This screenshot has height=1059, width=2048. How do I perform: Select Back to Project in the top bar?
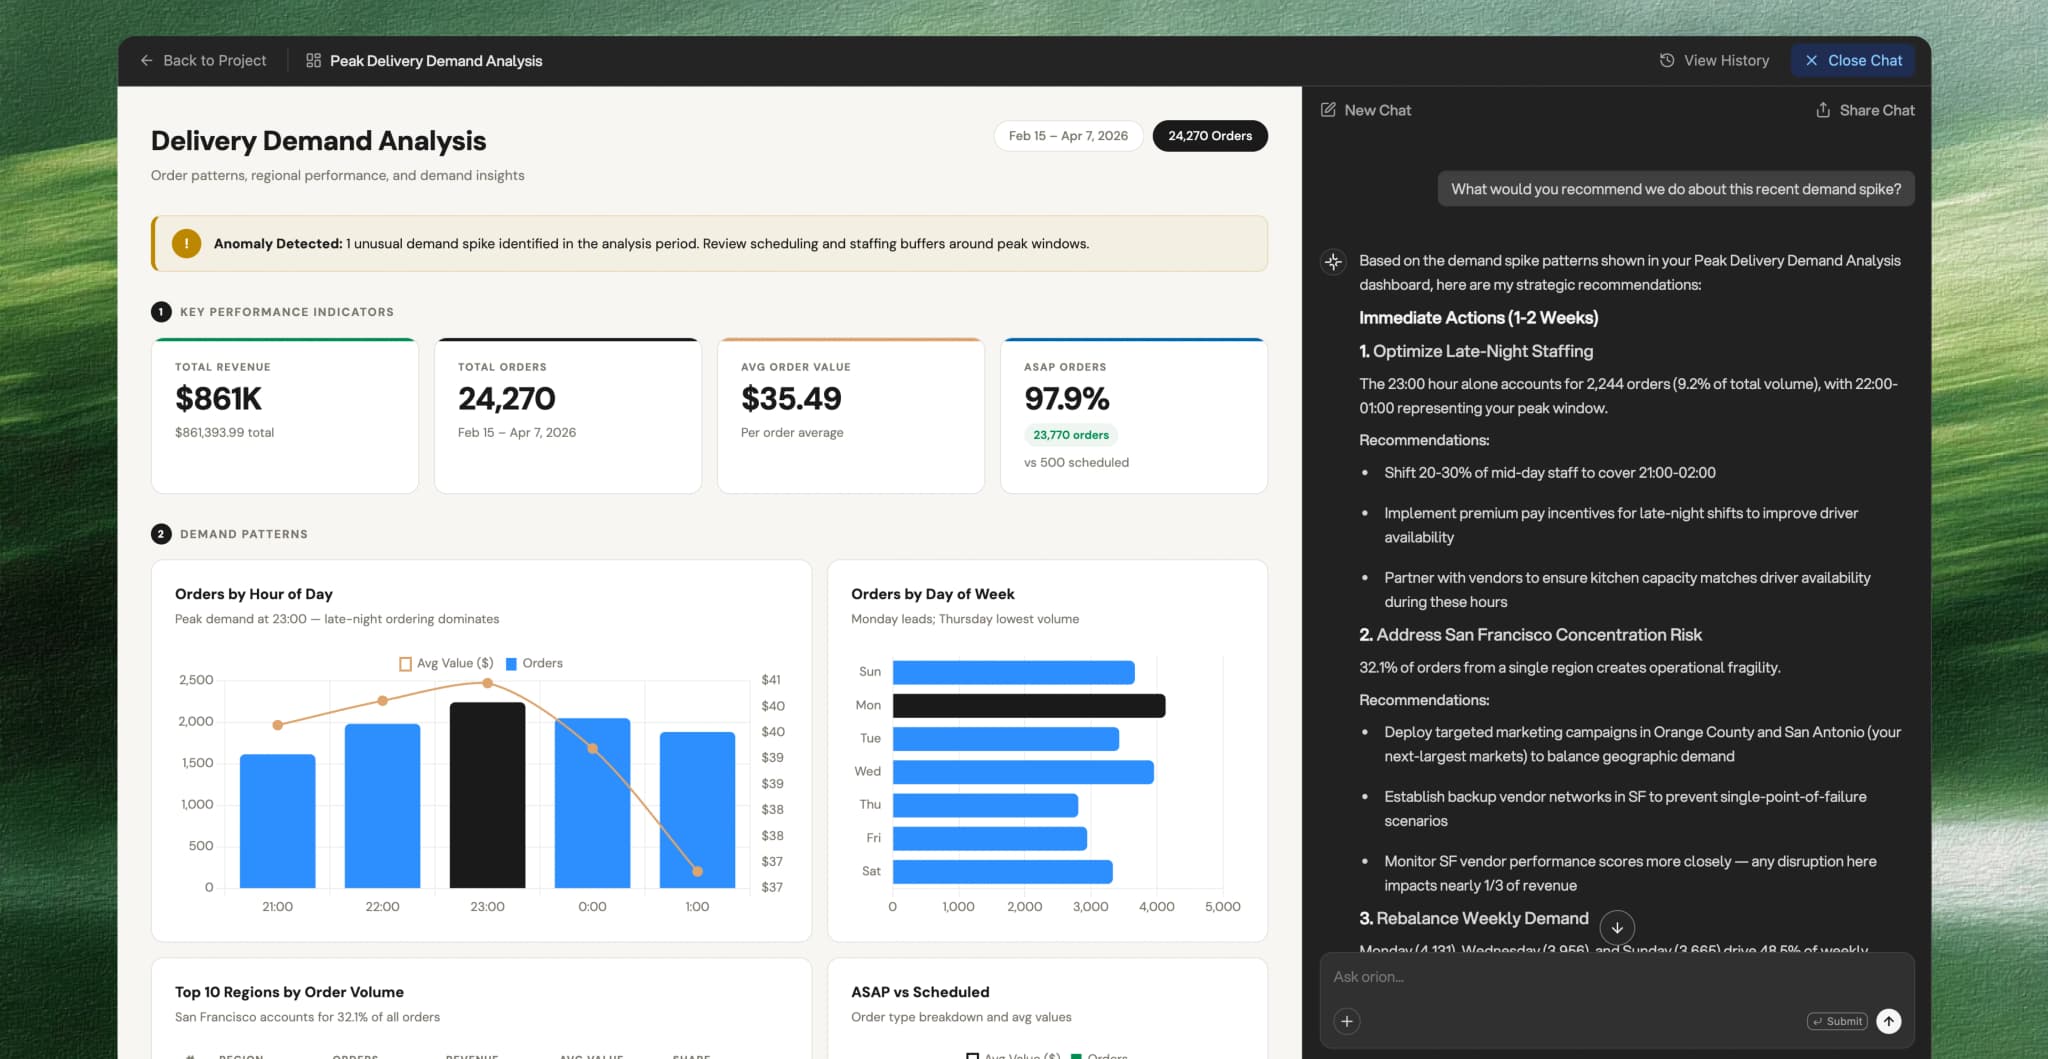(213, 60)
